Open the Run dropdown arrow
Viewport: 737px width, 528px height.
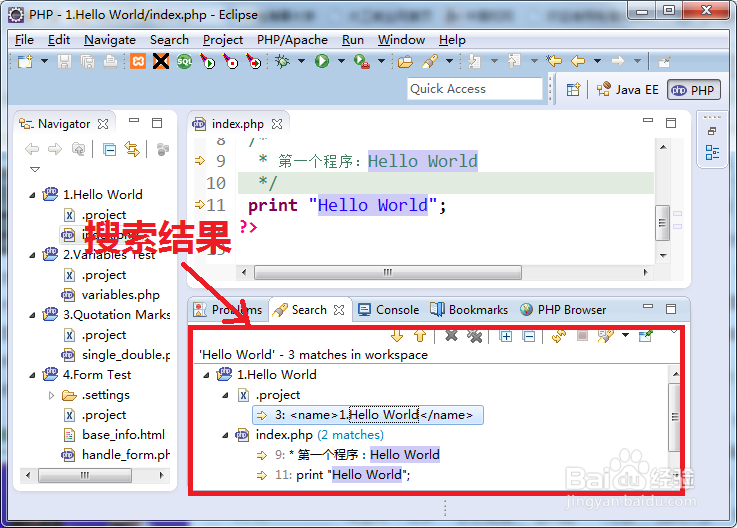pos(341,61)
